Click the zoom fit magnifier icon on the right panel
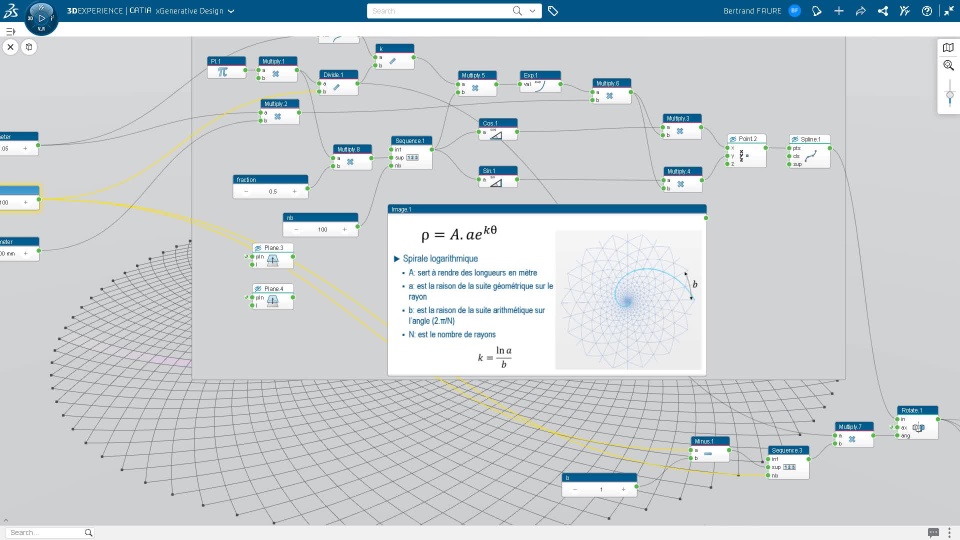960x540 pixels. [948, 66]
